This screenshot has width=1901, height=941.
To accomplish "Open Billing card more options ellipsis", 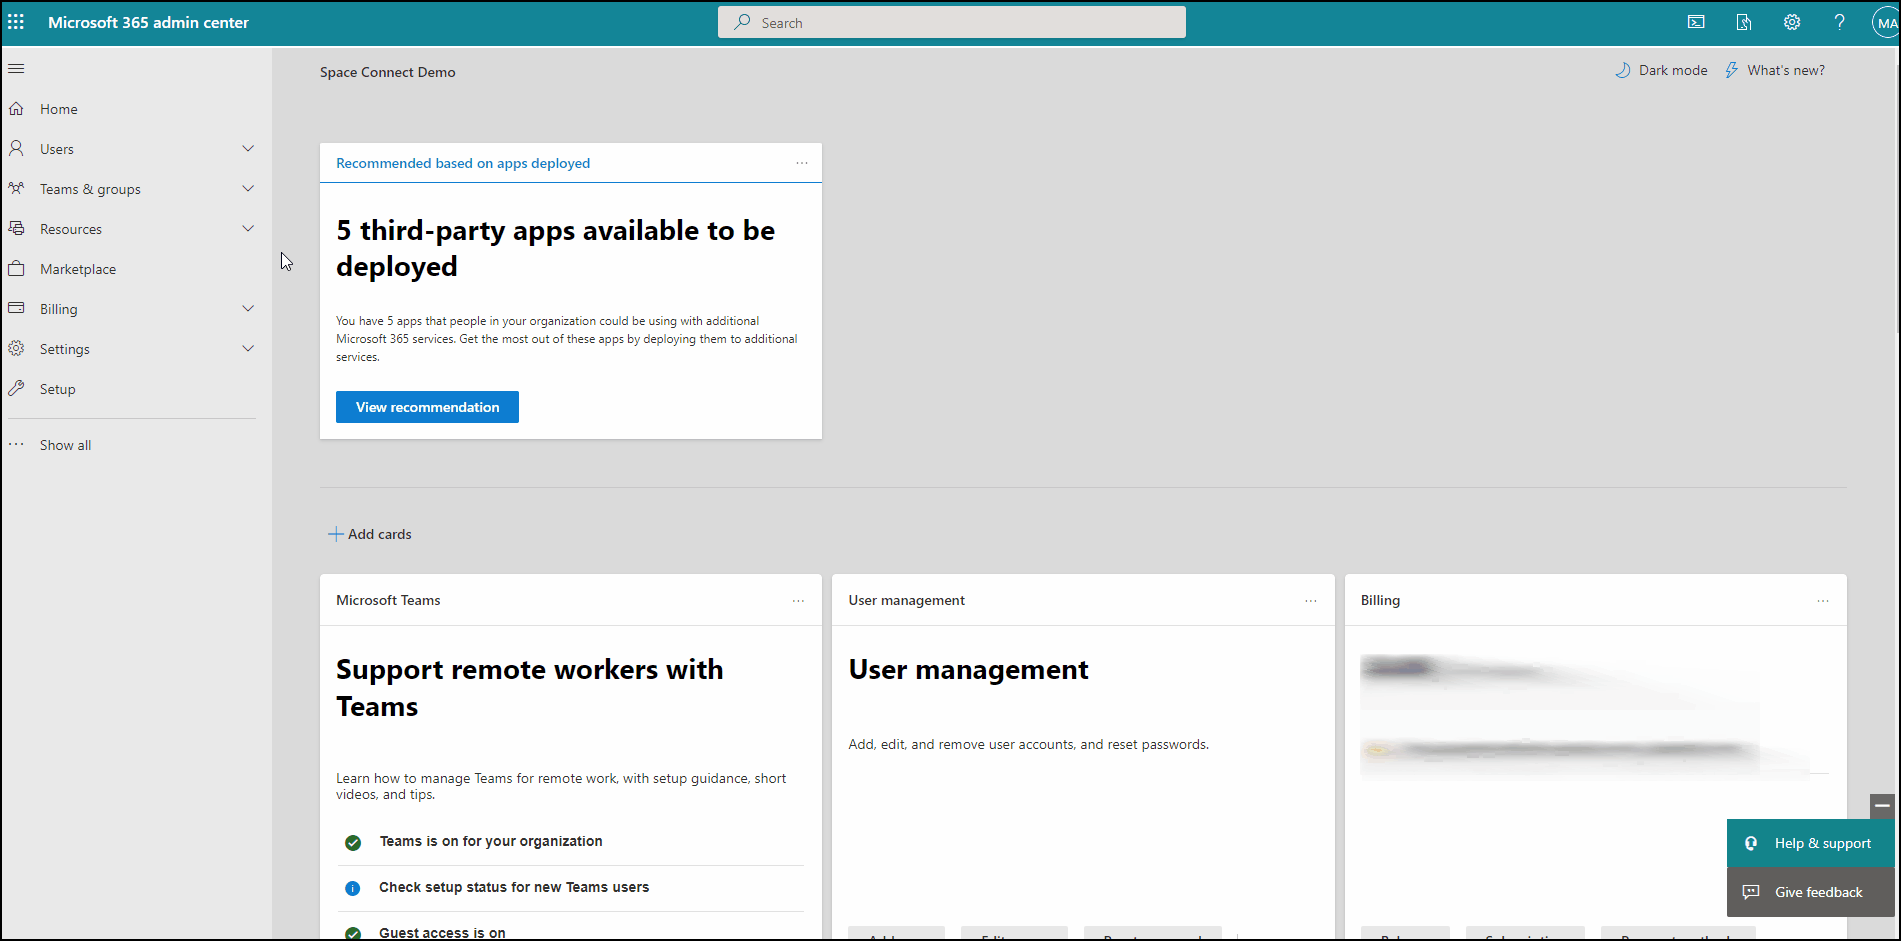I will tap(1823, 601).
